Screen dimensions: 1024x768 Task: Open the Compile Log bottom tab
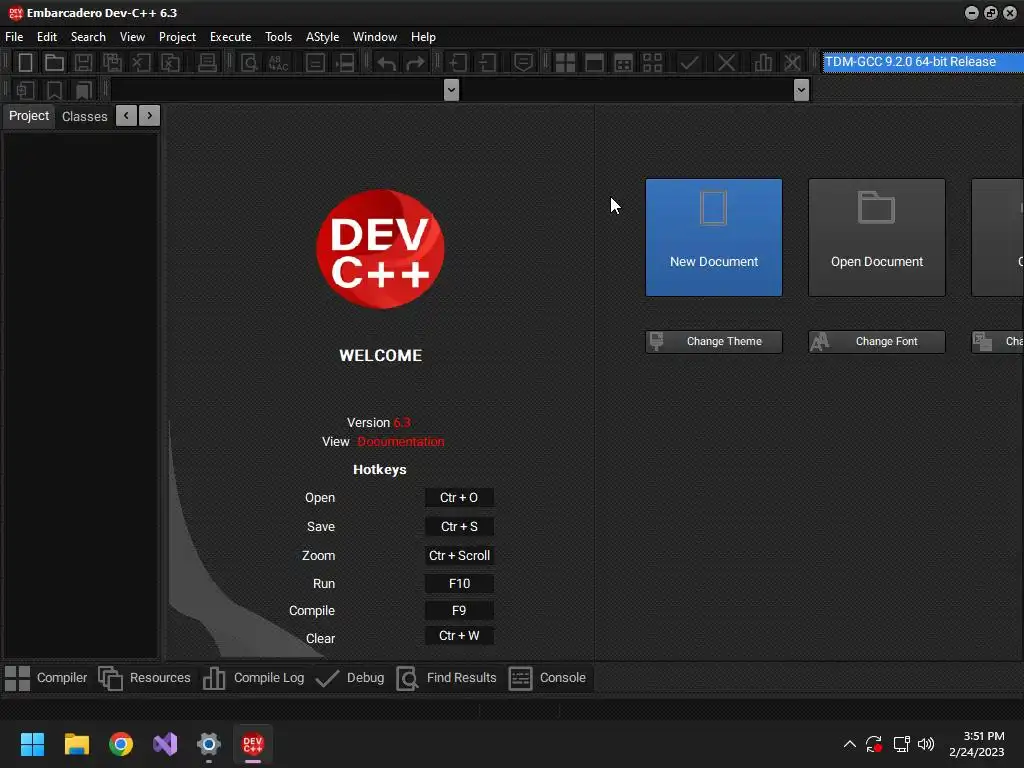[253, 678]
